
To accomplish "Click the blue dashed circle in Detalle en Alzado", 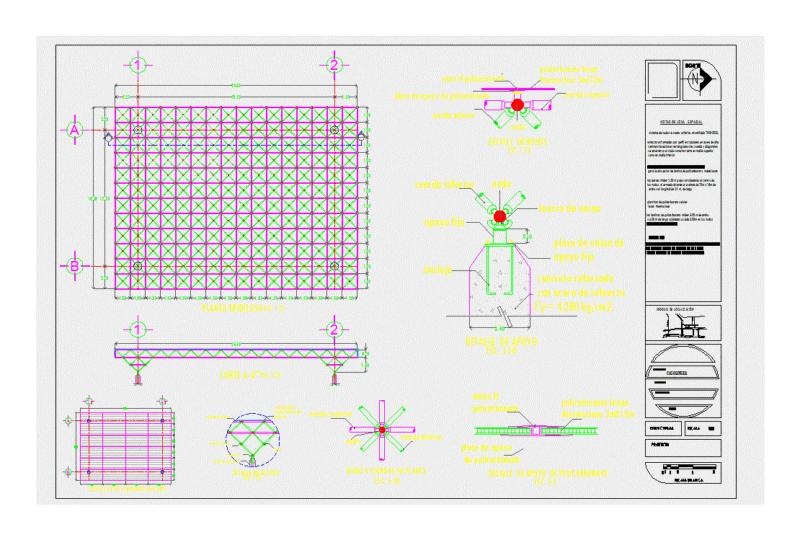I will [253, 439].
